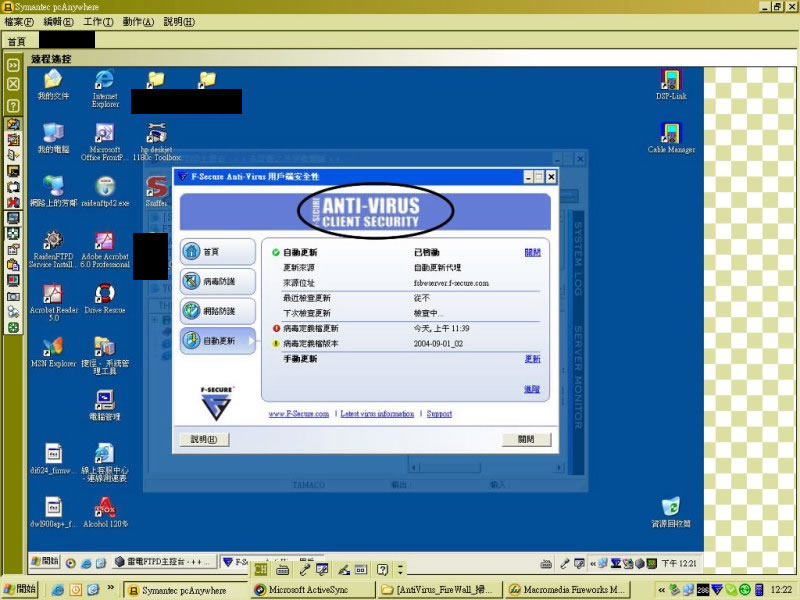The width and height of the screenshot is (800, 600).
Task: Open the 檔案(F) menu
Action: pyautogui.click(x=19, y=22)
